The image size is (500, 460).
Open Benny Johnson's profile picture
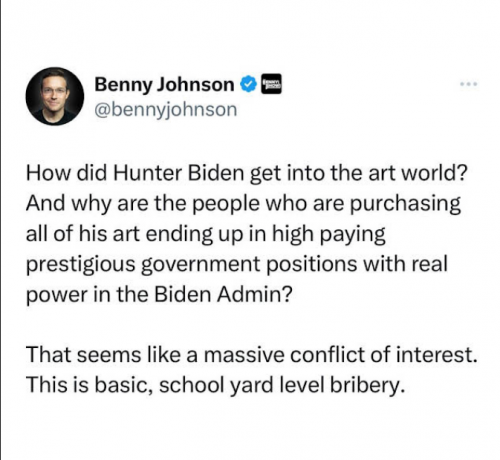(x=55, y=96)
